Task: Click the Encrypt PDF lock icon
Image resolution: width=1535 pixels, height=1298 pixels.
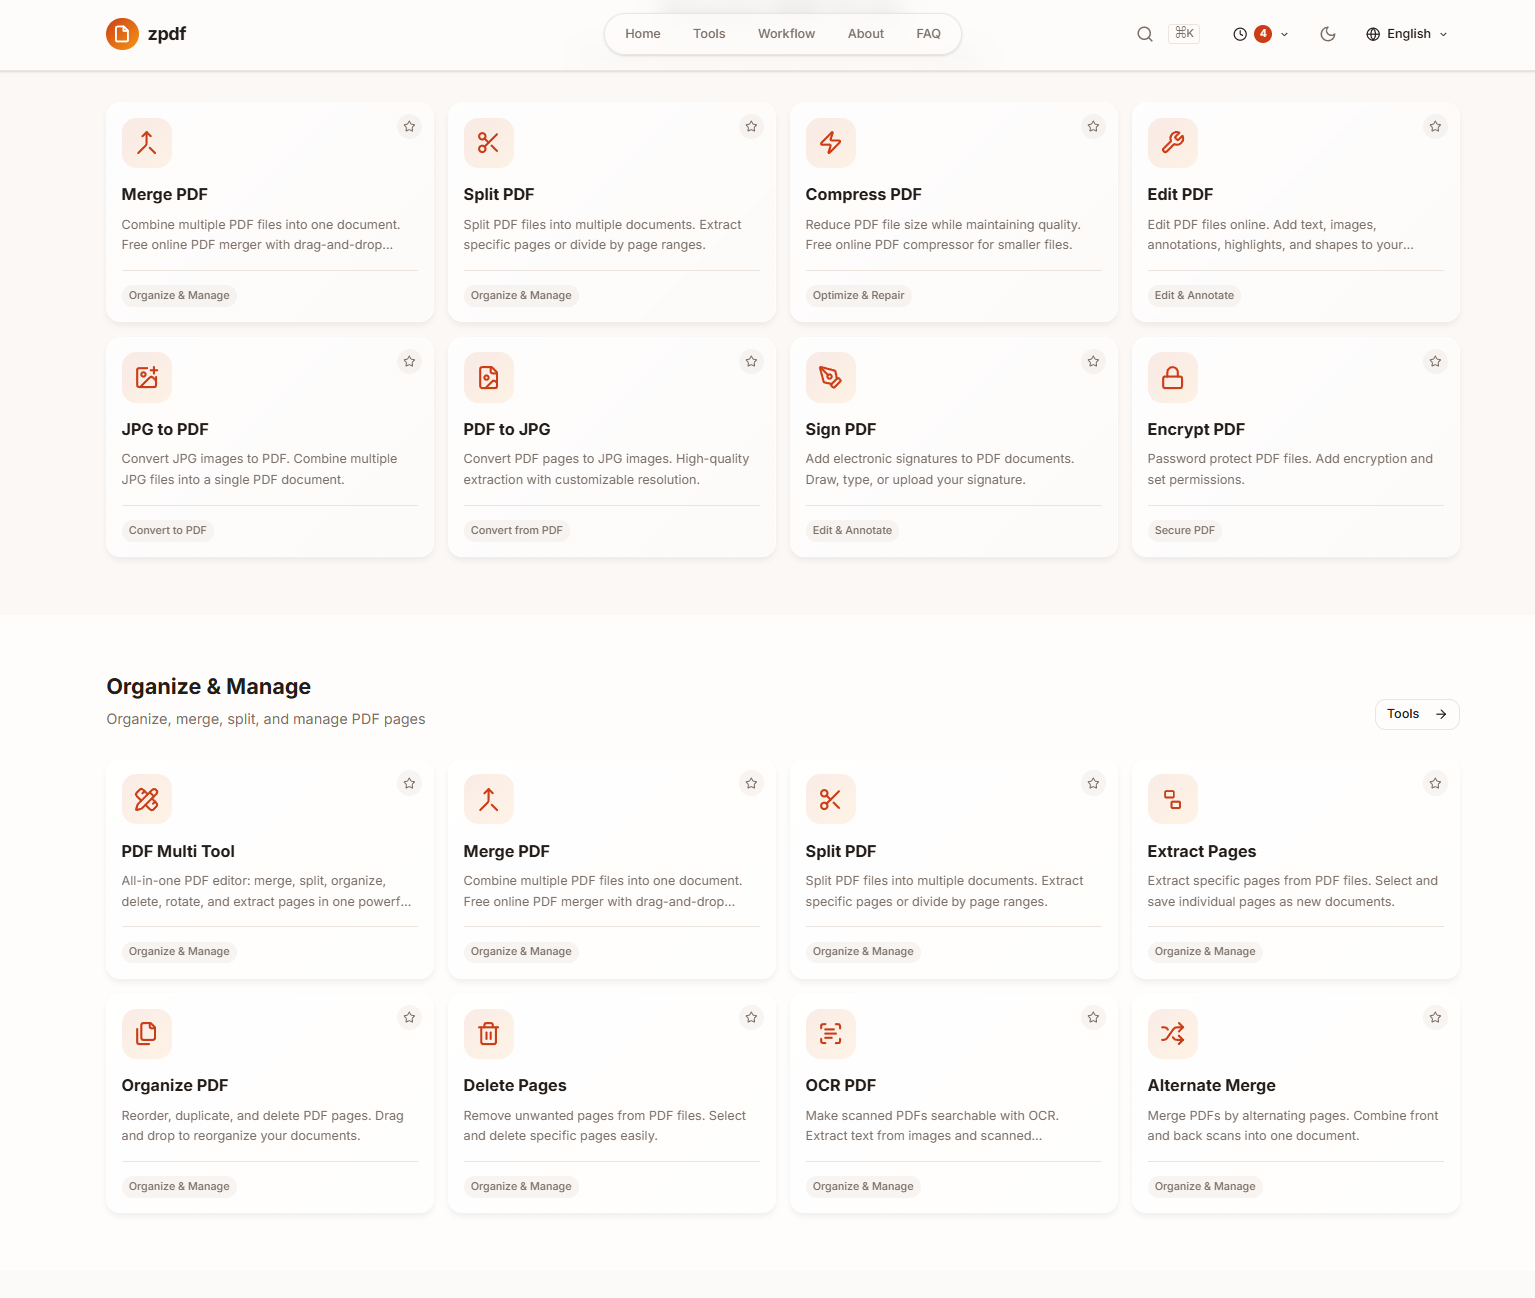Action: [x=1173, y=377]
